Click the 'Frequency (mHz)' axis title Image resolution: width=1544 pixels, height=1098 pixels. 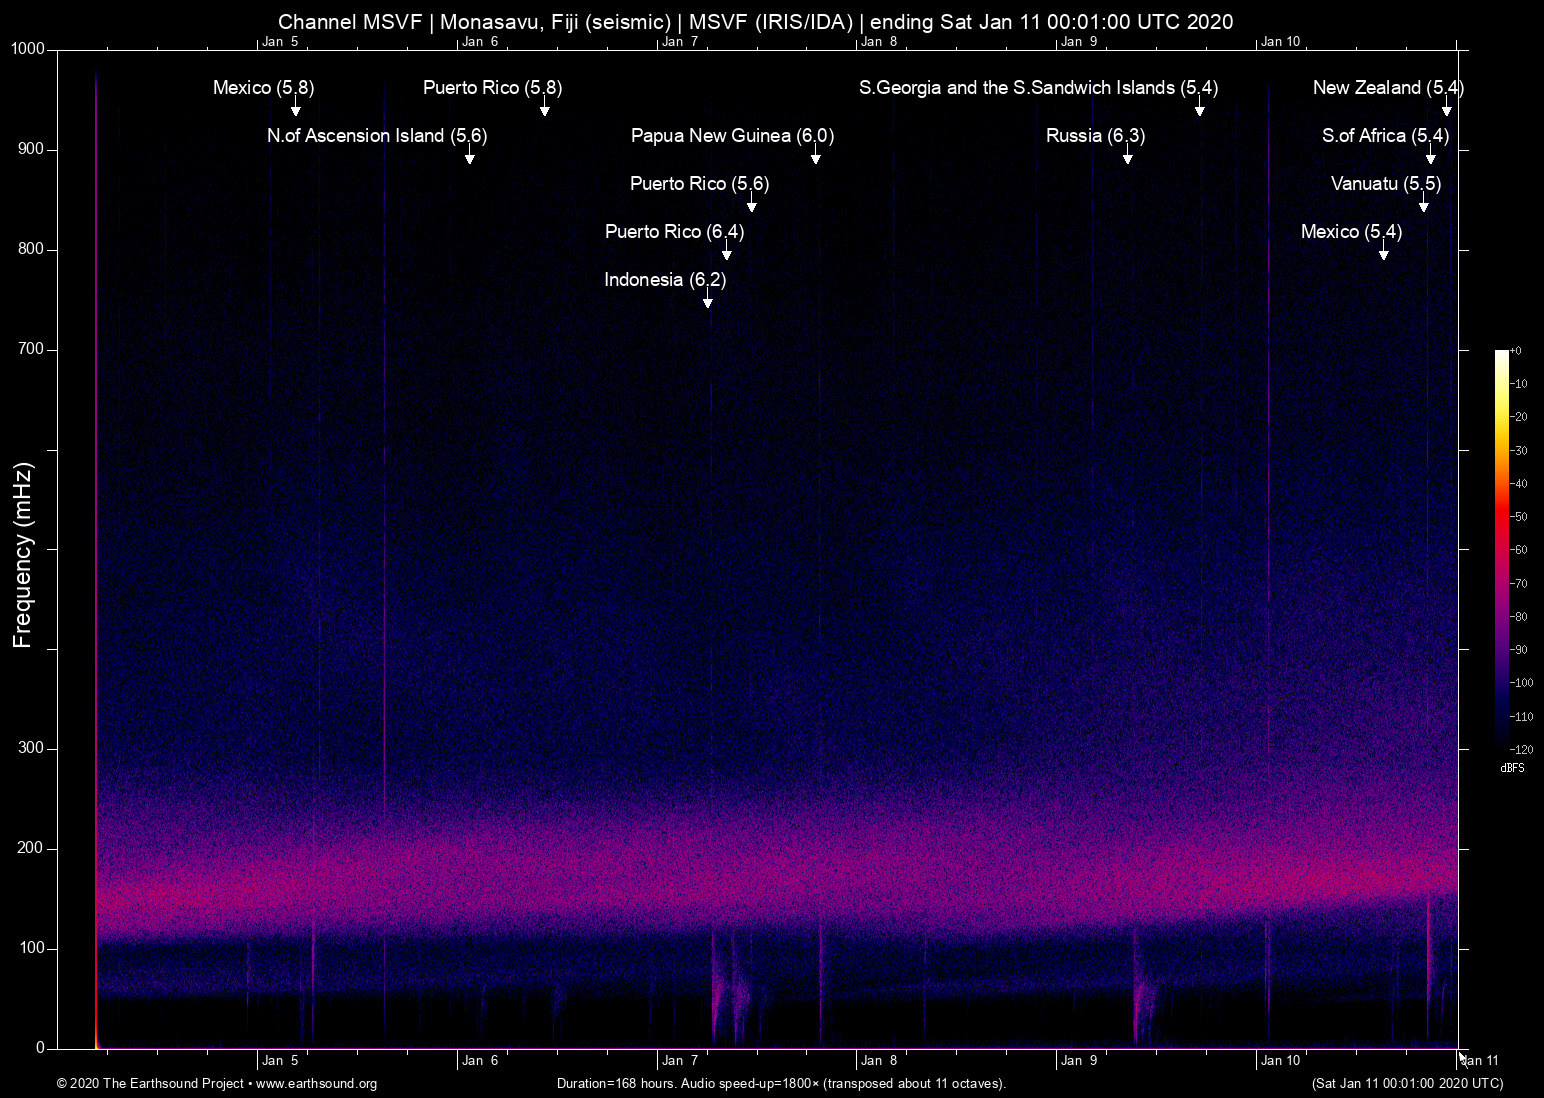(23, 555)
